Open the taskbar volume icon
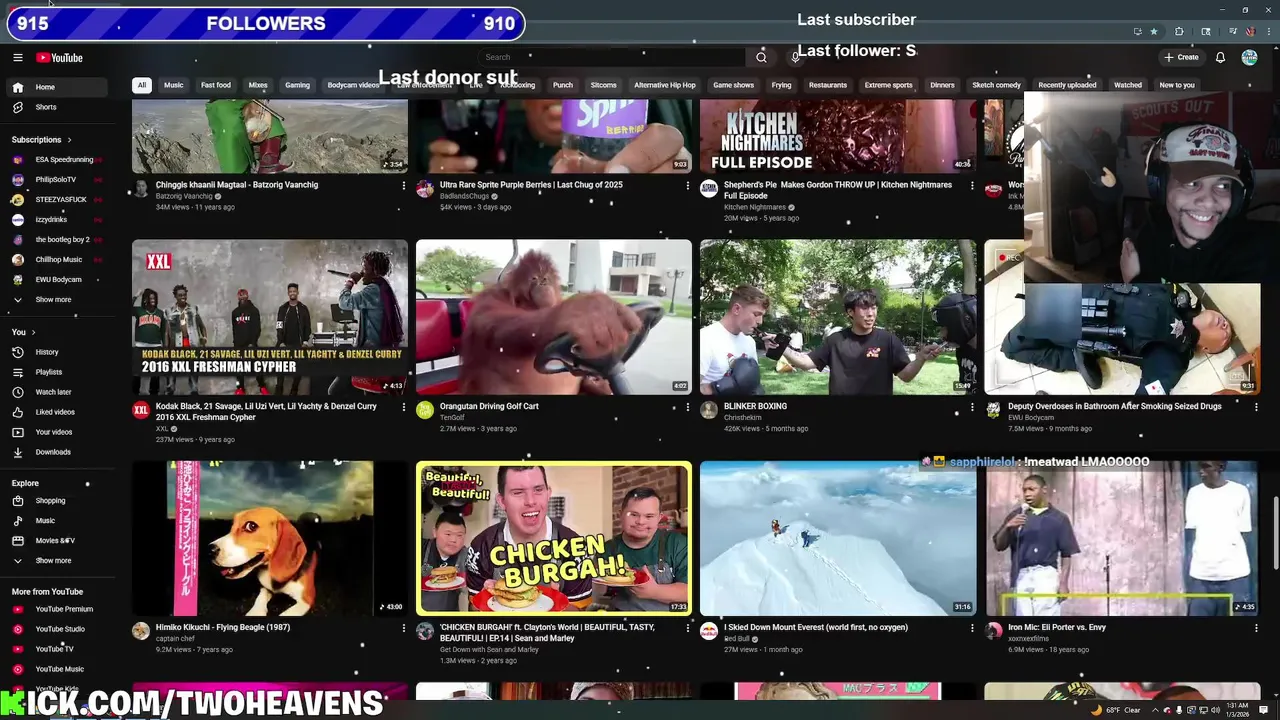The image size is (1280, 720). [1216, 710]
